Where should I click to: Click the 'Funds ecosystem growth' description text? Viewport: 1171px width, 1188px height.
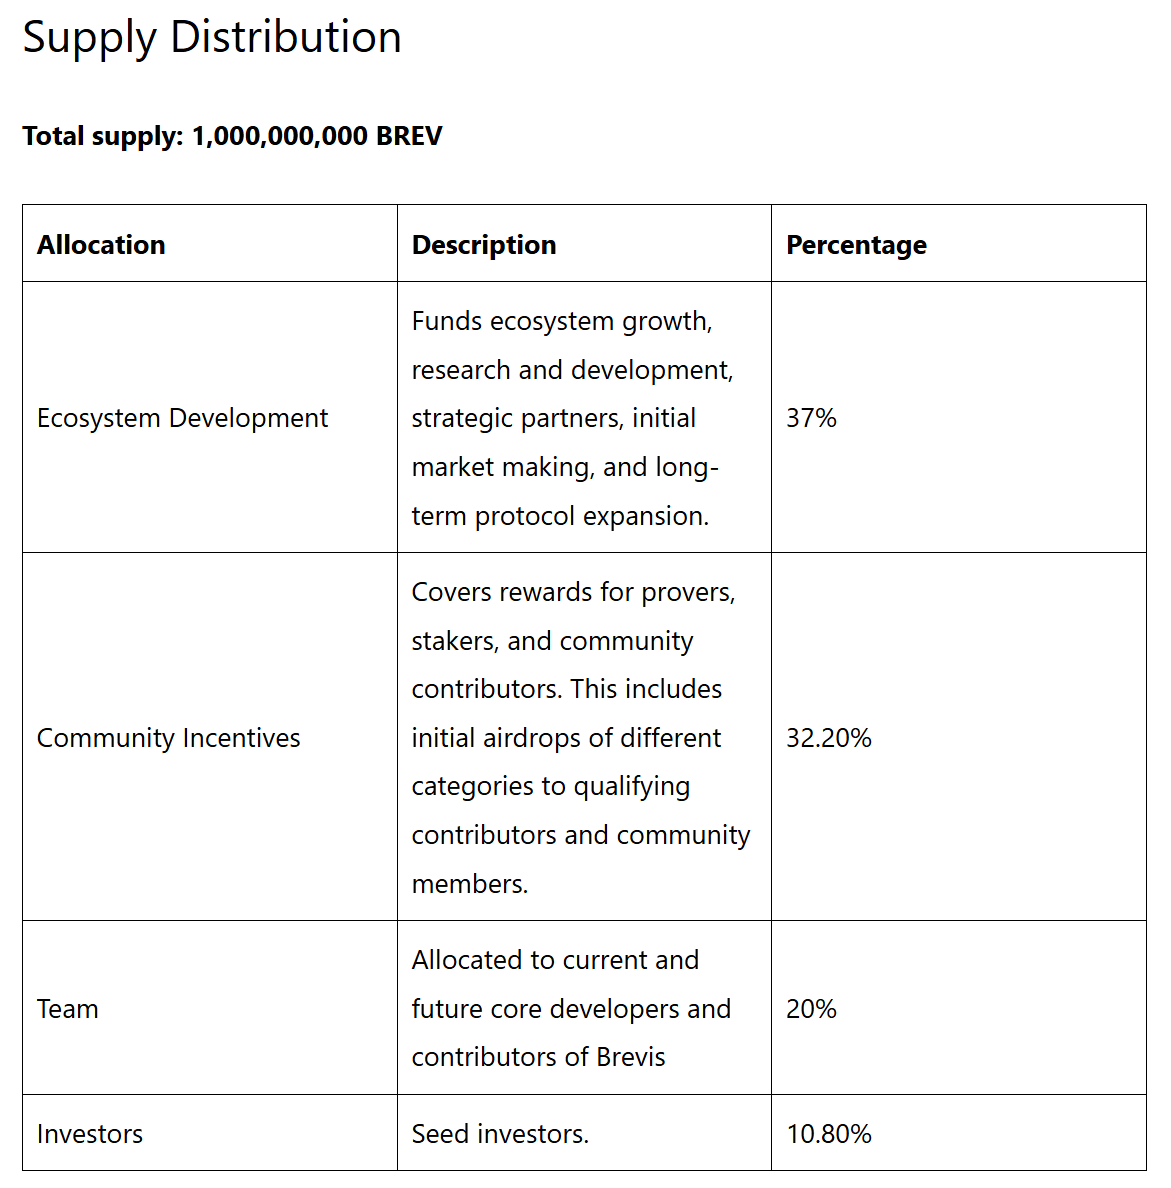coord(561,321)
